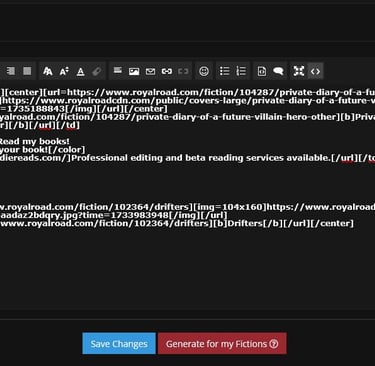The height and width of the screenshot is (366, 375).
Task: Click the remove formatting eraser icon
Action: [x=97, y=71]
